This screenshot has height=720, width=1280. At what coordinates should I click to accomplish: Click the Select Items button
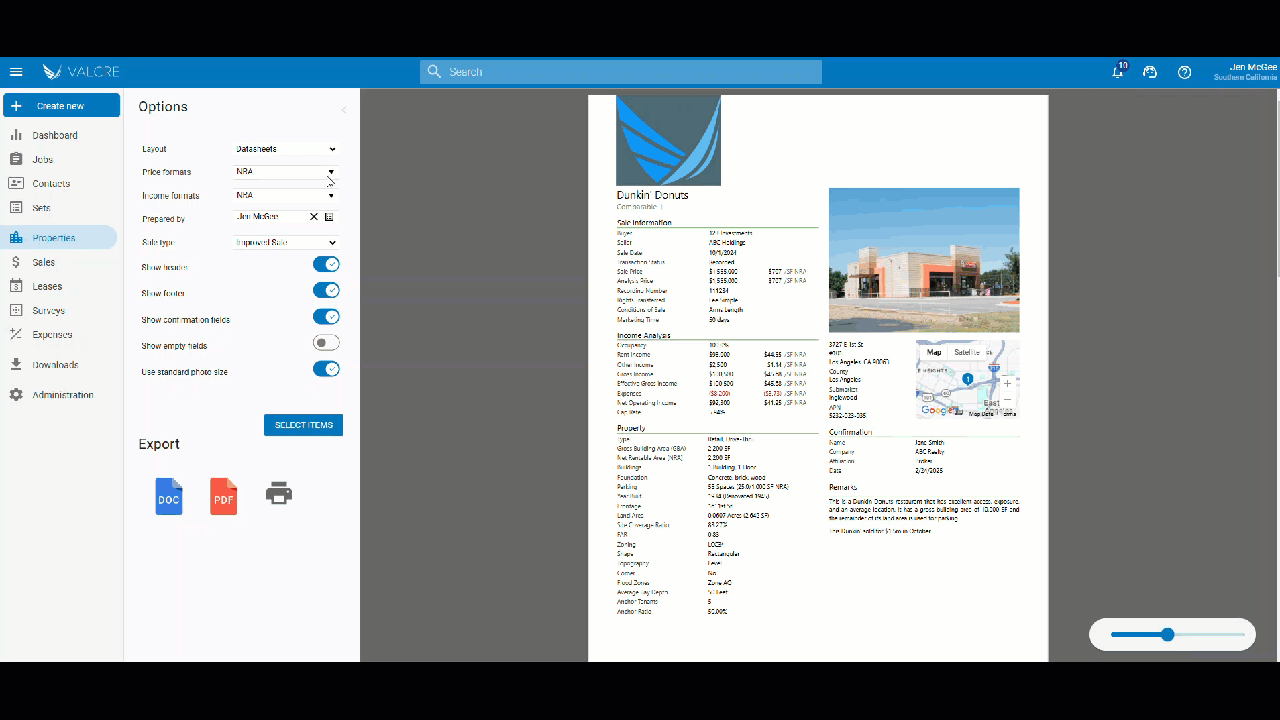tap(303, 425)
